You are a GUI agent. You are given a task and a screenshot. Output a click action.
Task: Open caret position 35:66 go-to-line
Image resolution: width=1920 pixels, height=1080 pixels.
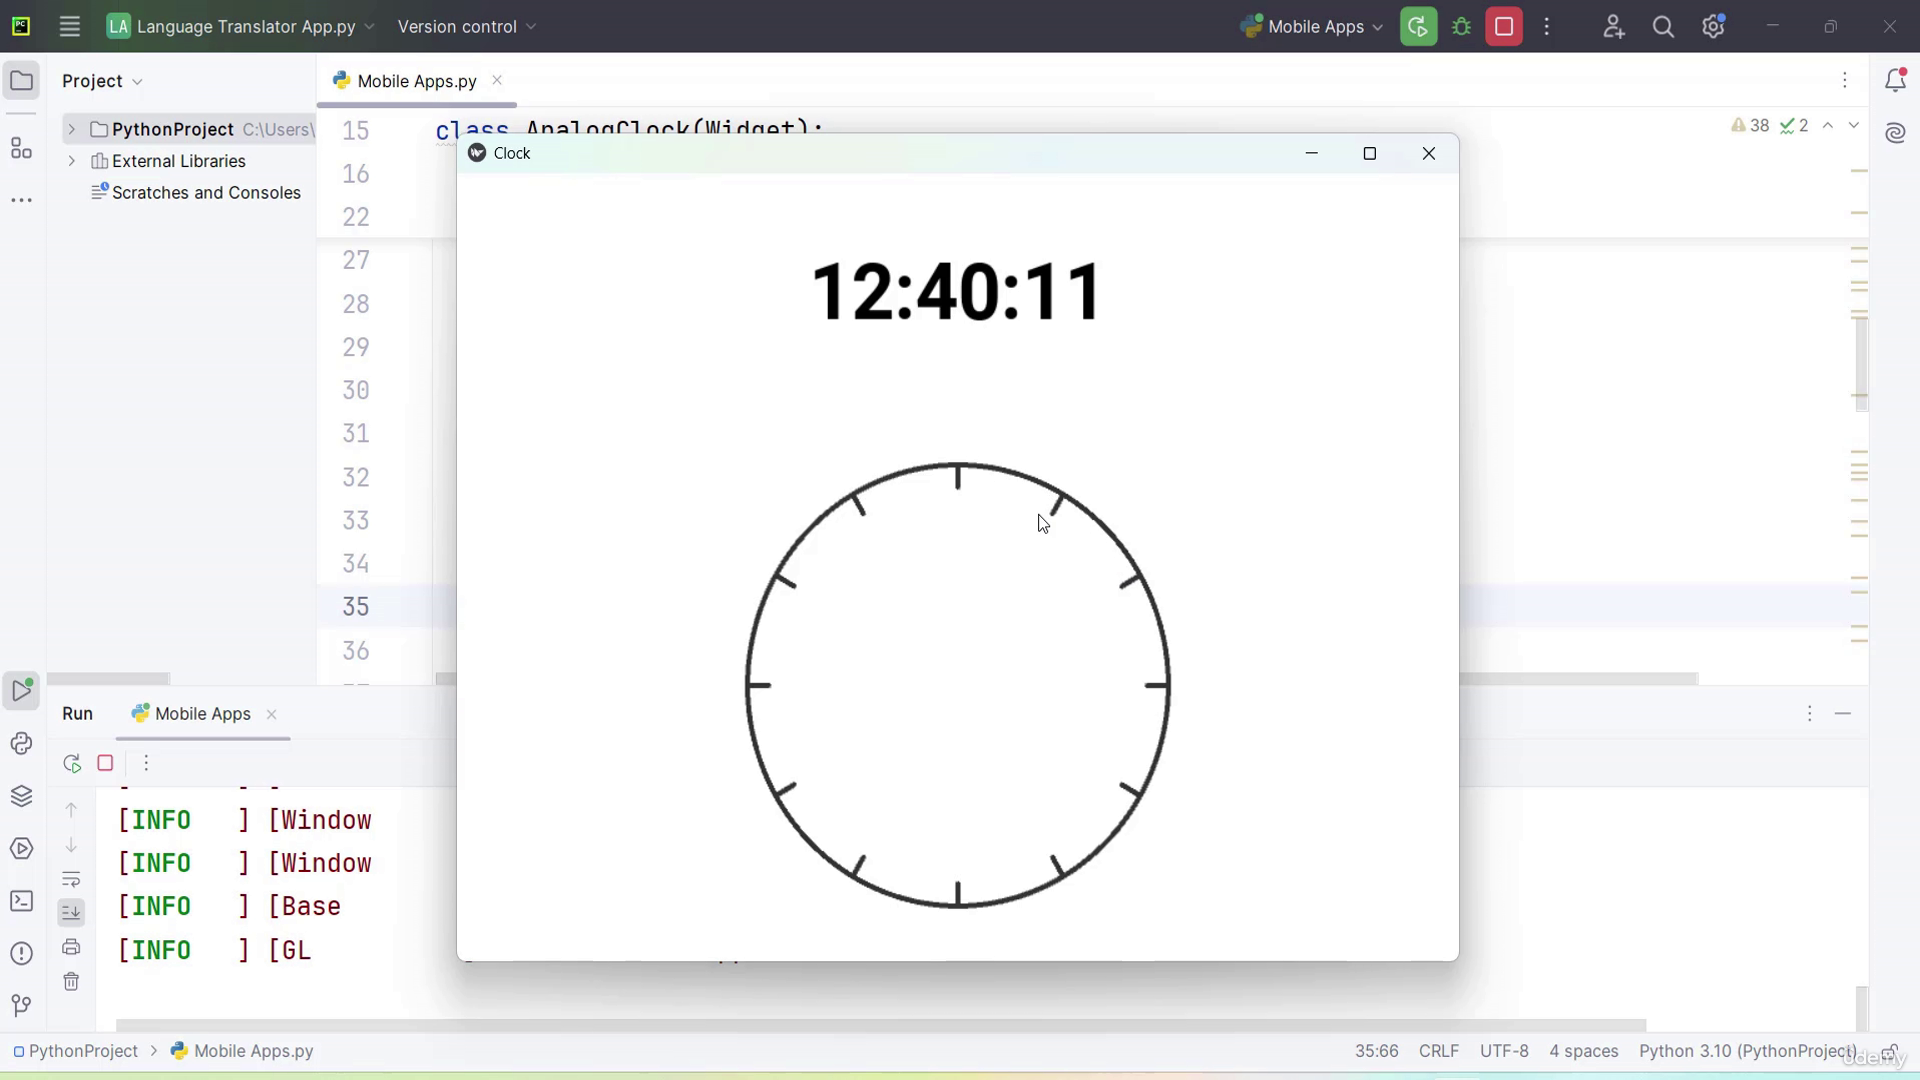tap(1376, 1051)
